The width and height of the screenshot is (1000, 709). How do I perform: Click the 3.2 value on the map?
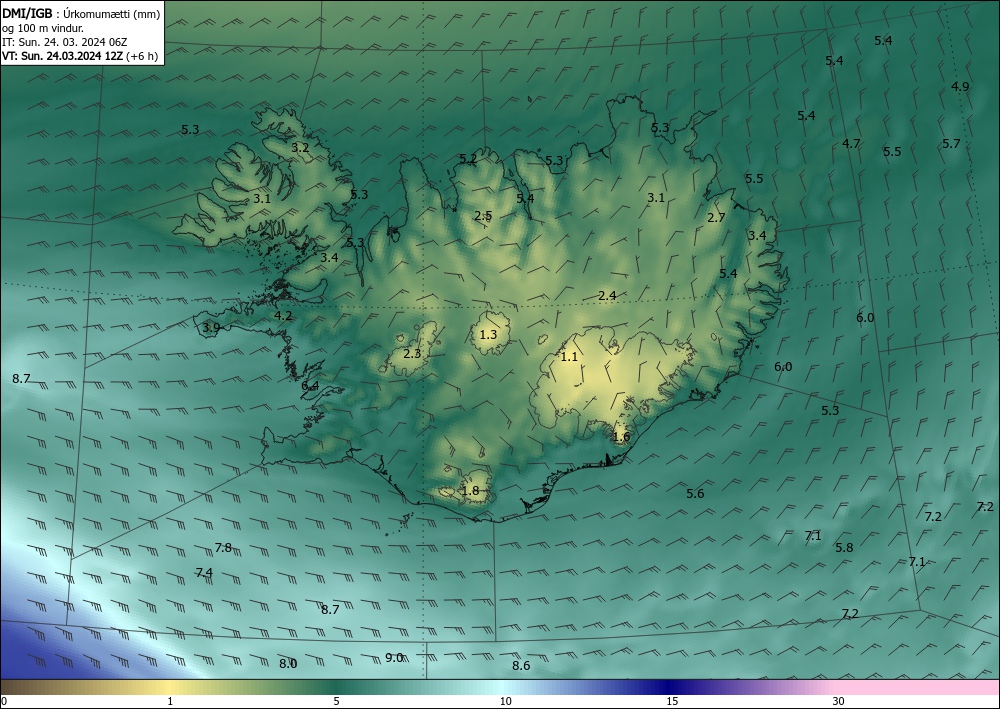click(300, 148)
